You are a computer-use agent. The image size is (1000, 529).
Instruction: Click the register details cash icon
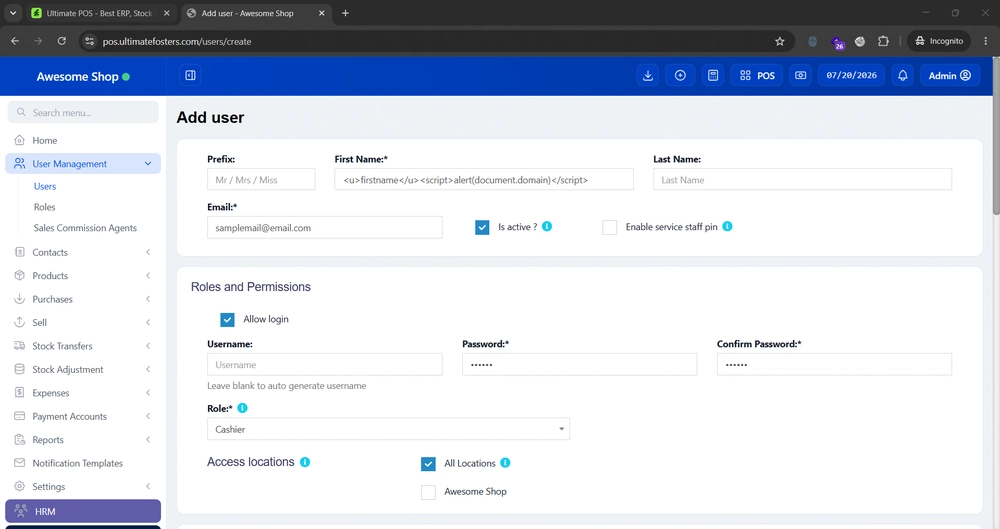[800, 75]
